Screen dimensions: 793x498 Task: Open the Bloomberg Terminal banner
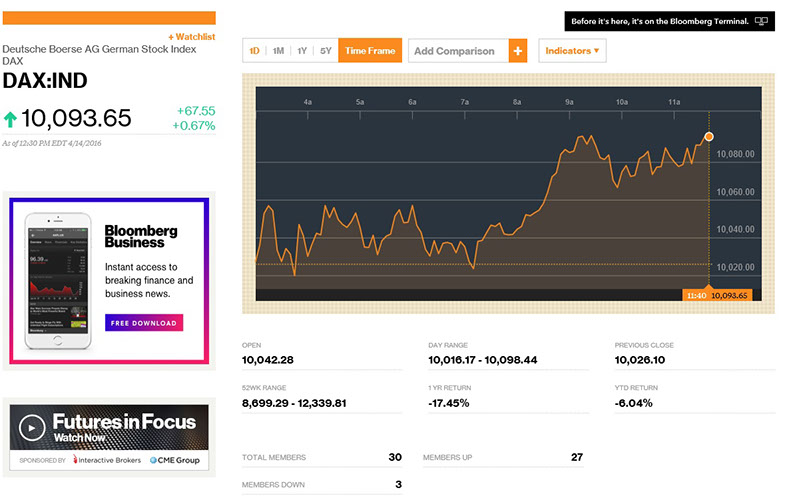click(669, 21)
